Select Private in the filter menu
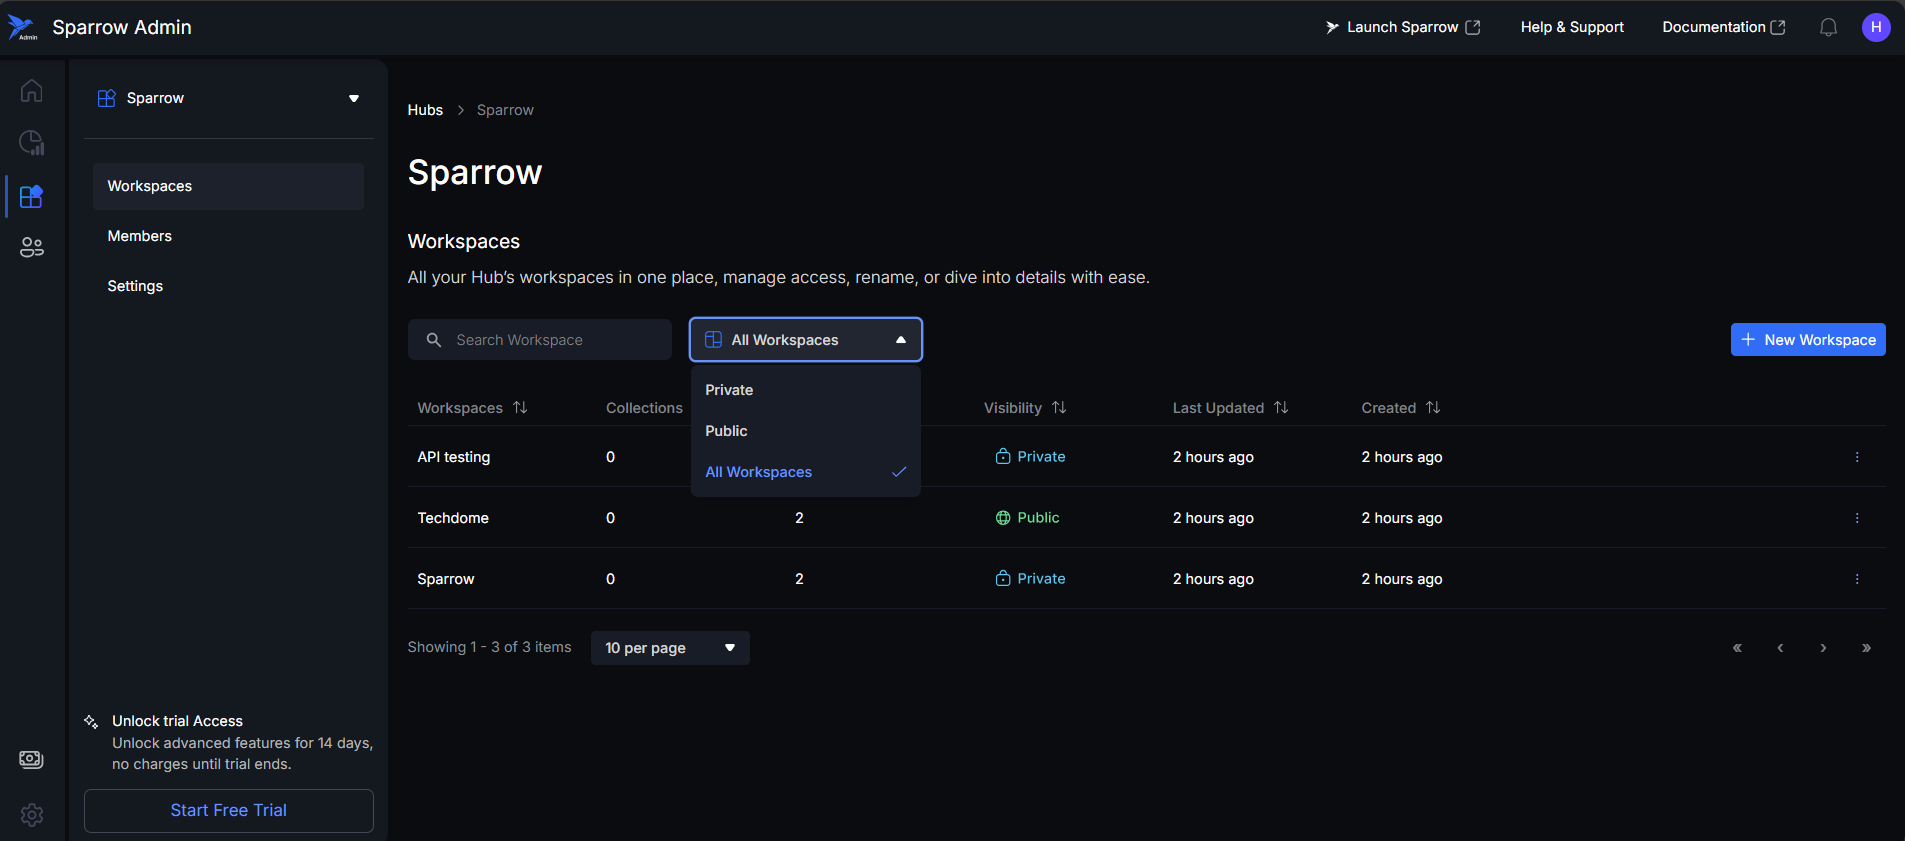 [x=729, y=390]
